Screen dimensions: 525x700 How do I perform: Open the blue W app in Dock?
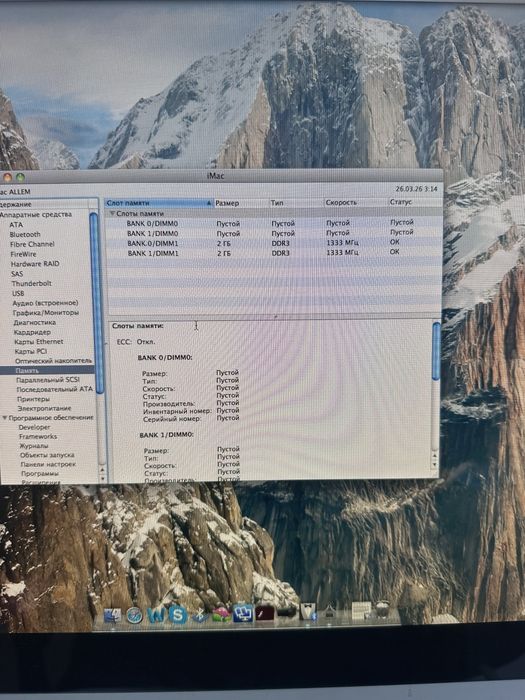click(156, 615)
